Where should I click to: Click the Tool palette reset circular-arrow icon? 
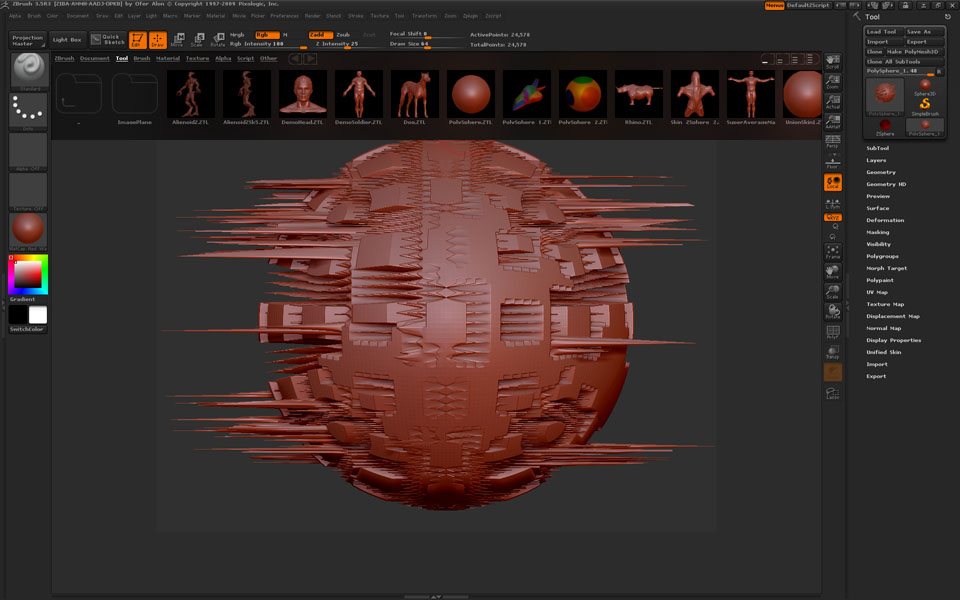pyautogui.click(x=948, y=17)
